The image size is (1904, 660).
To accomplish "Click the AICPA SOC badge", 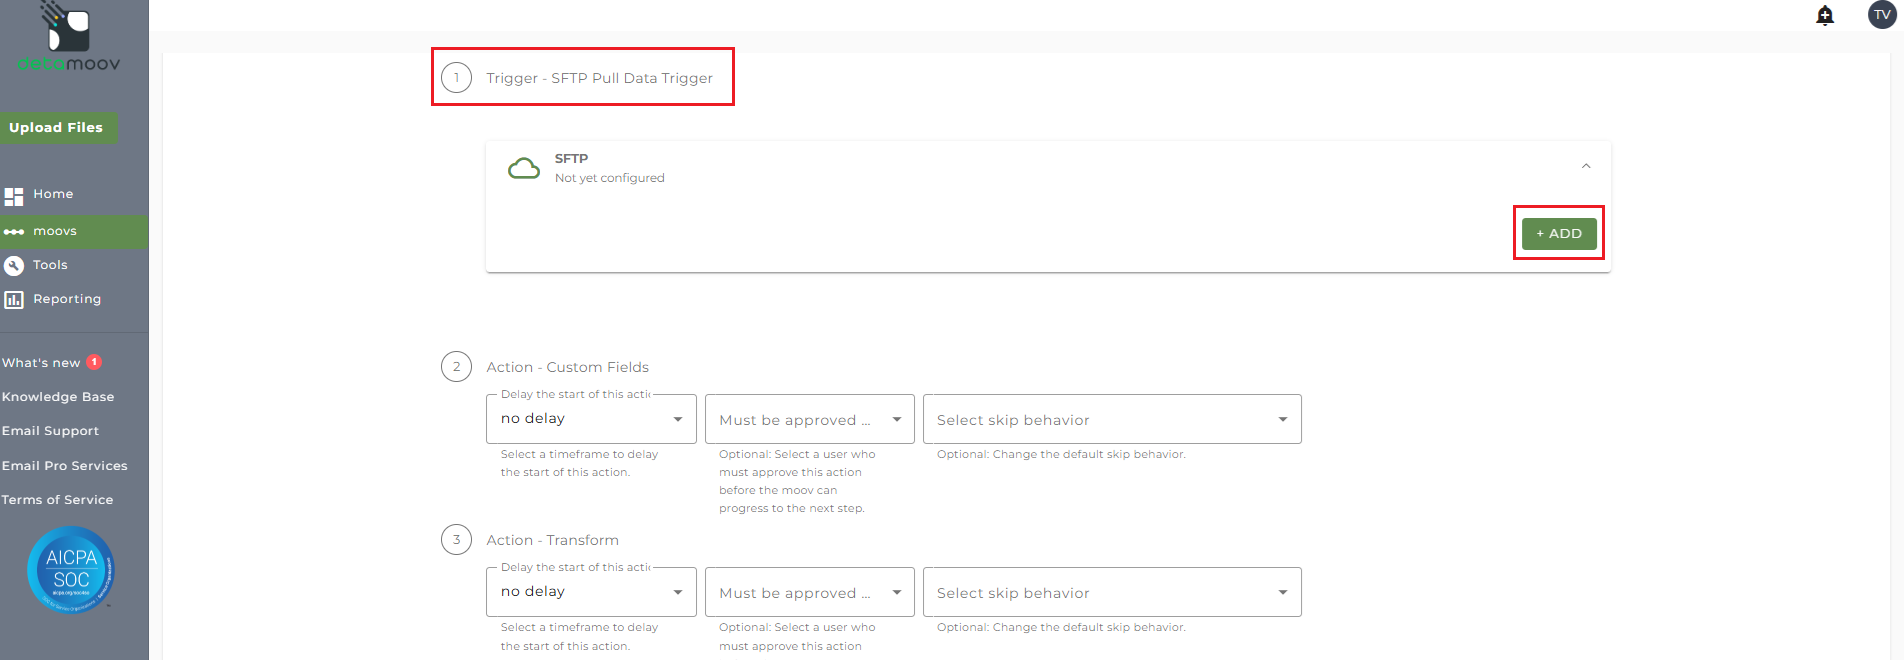I will [71, 570].
